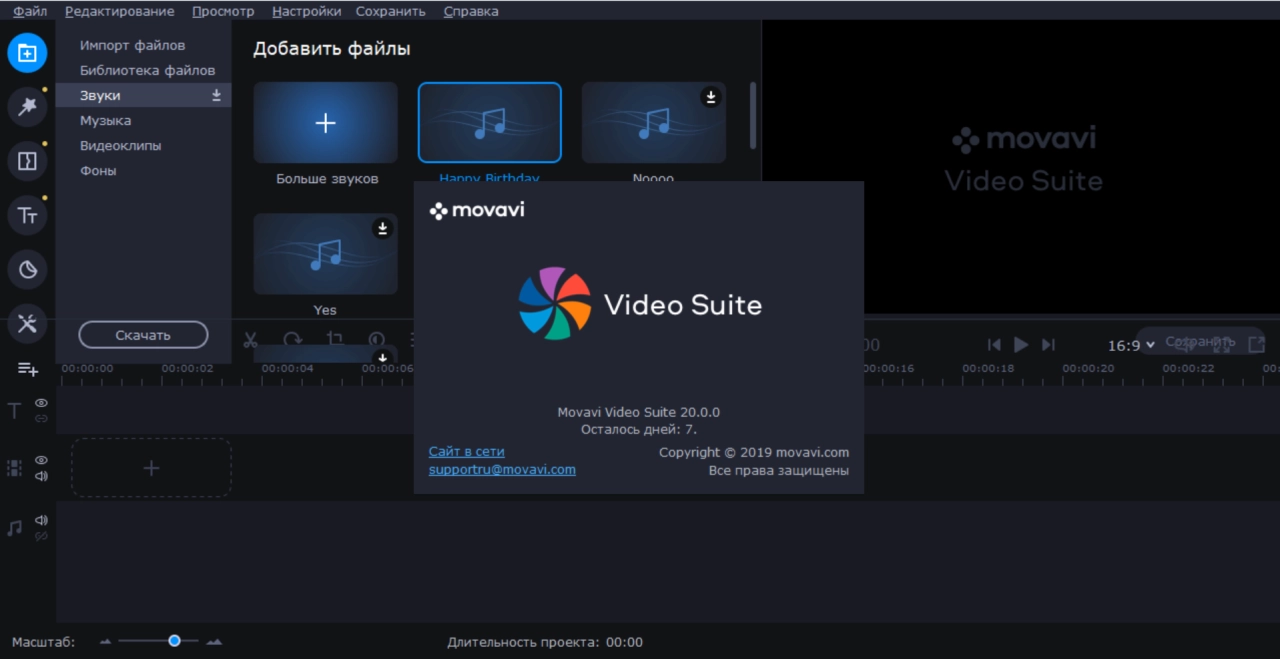Screen dimensions: 1280x659
Task: Open the Filters magic wand tab
Action: point(27,107)
